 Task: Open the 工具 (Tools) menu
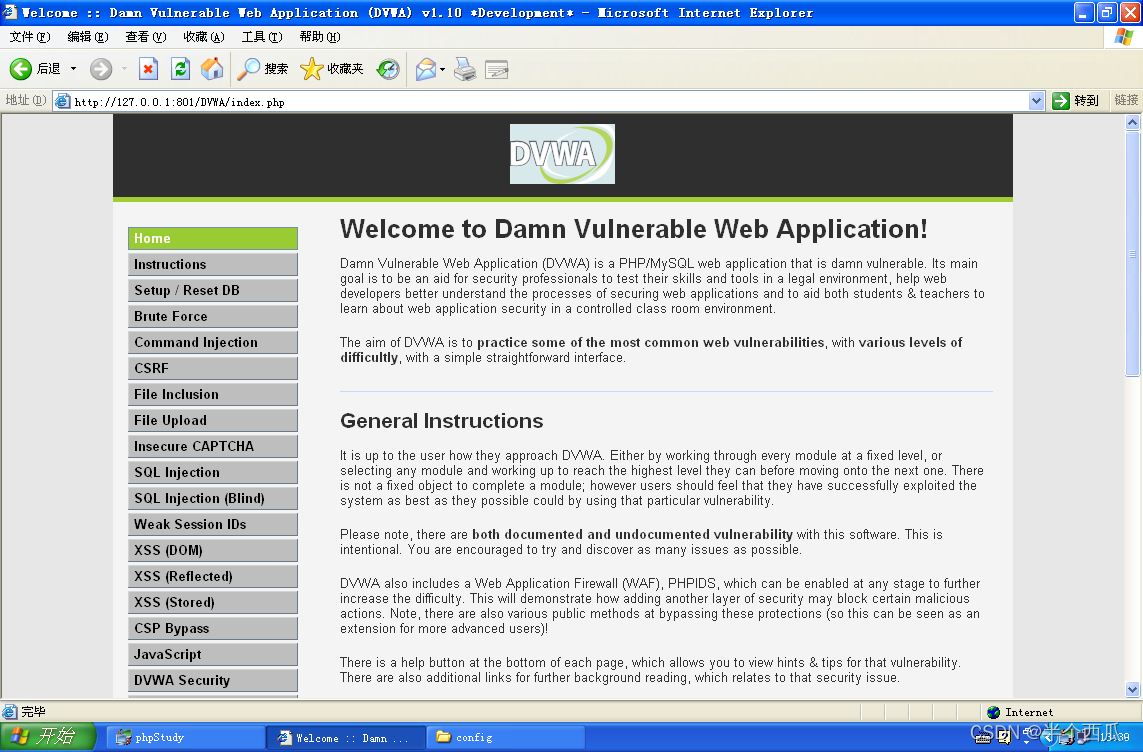point(262,36)
